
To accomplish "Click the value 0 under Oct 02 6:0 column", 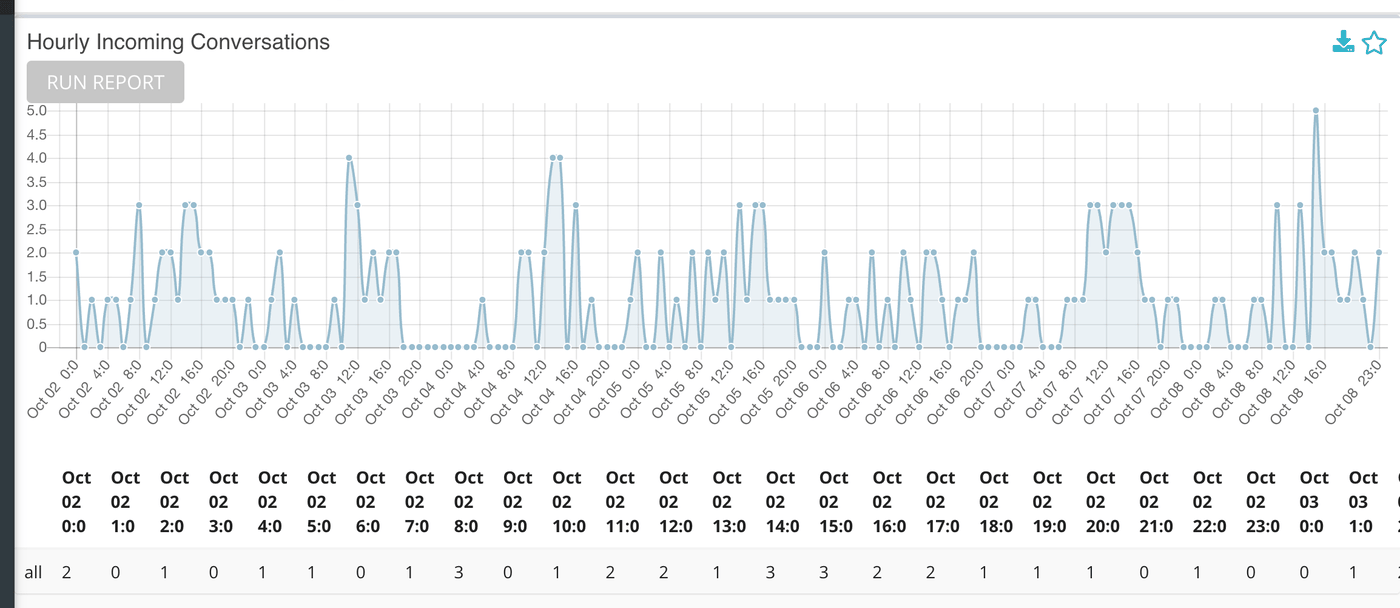I will tap(361, 572).
